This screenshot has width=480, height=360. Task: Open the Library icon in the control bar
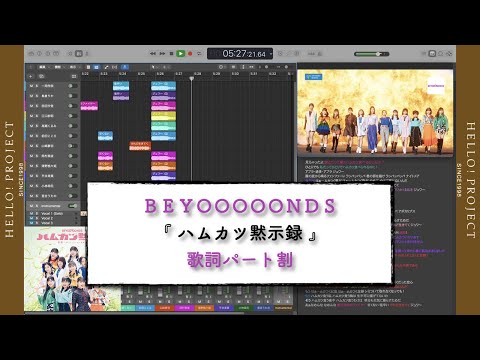31,53
